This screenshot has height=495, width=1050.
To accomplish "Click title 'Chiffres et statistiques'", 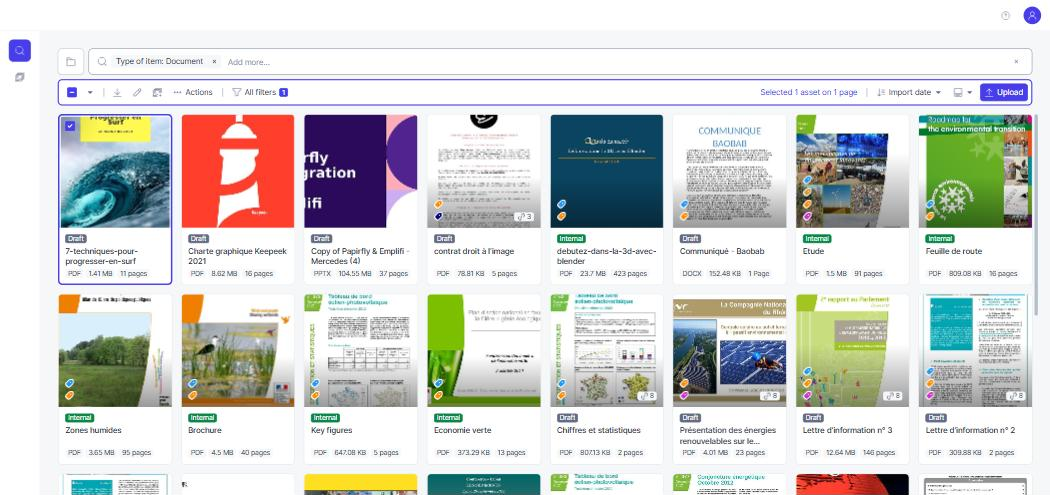I will [599, 430].
